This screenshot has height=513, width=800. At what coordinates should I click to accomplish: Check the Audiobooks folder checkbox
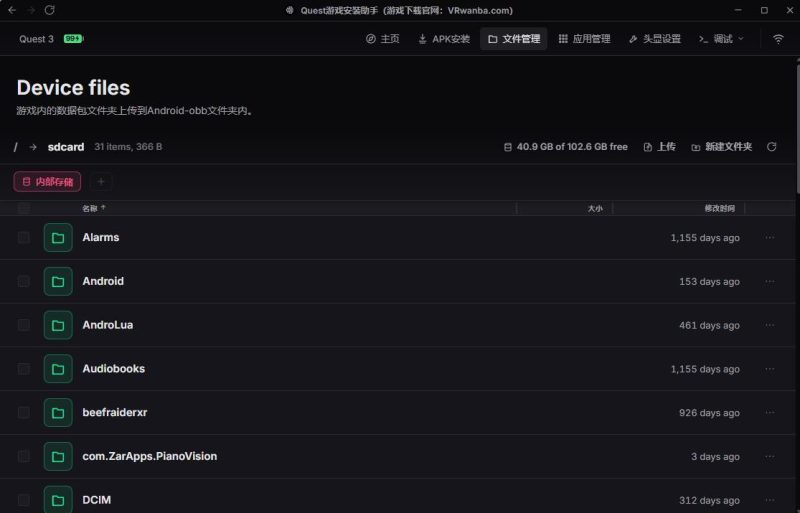(23, 369)
